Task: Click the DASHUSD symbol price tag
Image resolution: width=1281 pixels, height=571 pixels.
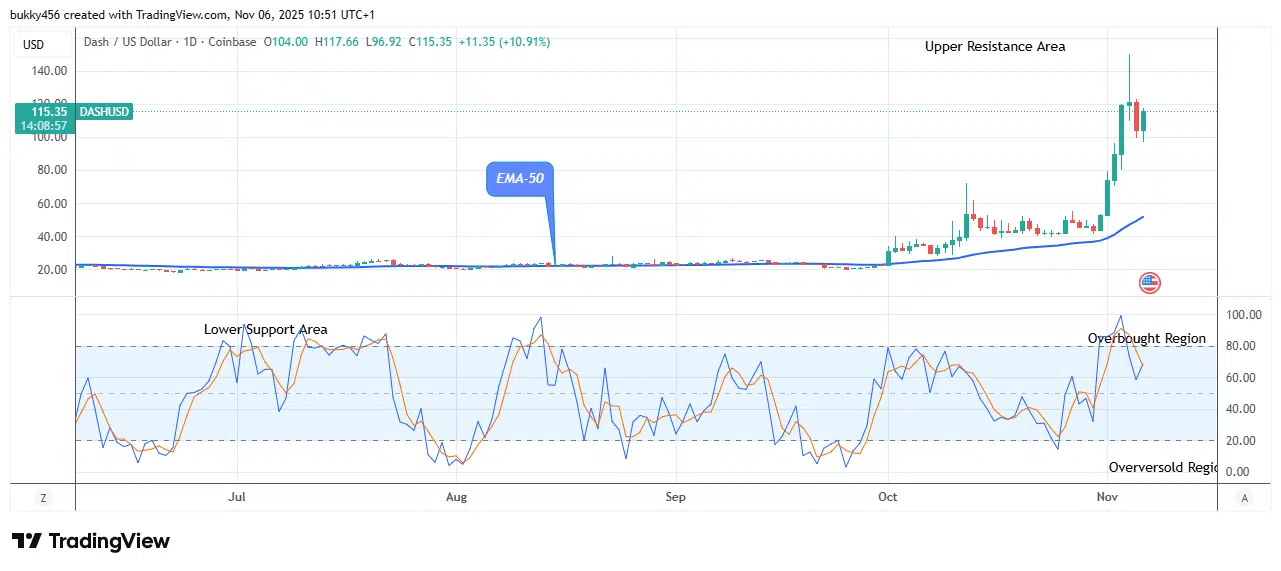Action: (104, 112)
